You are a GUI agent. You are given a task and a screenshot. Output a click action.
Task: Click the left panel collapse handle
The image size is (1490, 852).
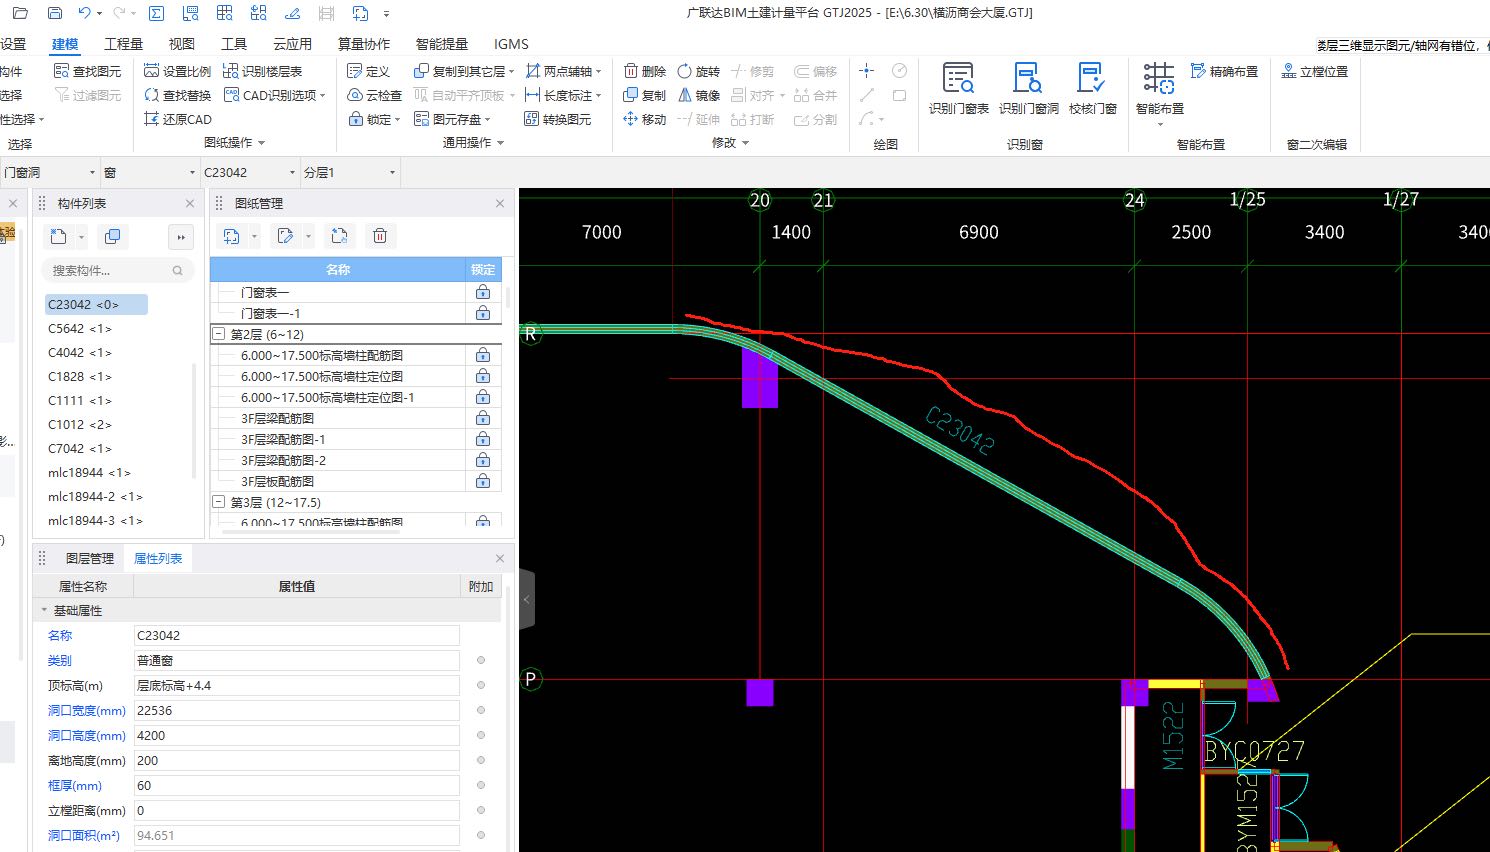pyautogui.click(x=526, y=599)
